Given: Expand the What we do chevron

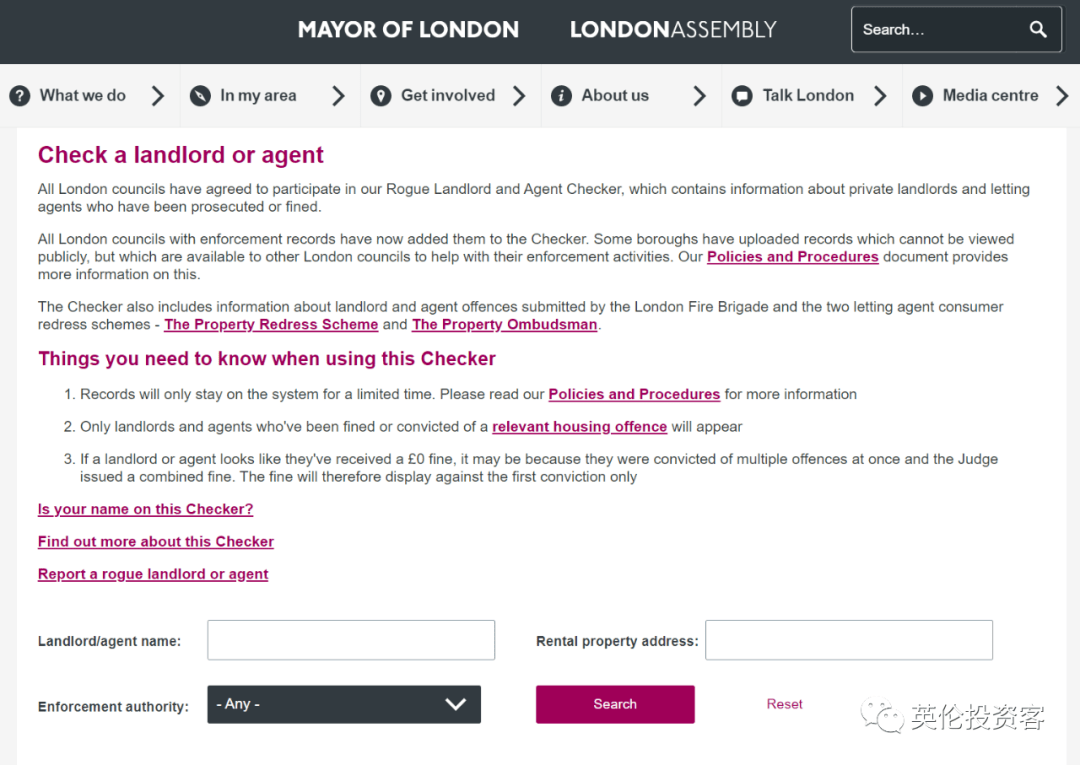Looking at the screenshot, I should tap(158, 96).
